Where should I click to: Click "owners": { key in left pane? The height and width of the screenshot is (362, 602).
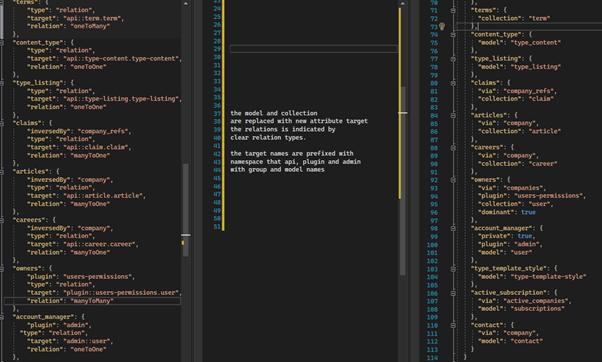point(33,268)
